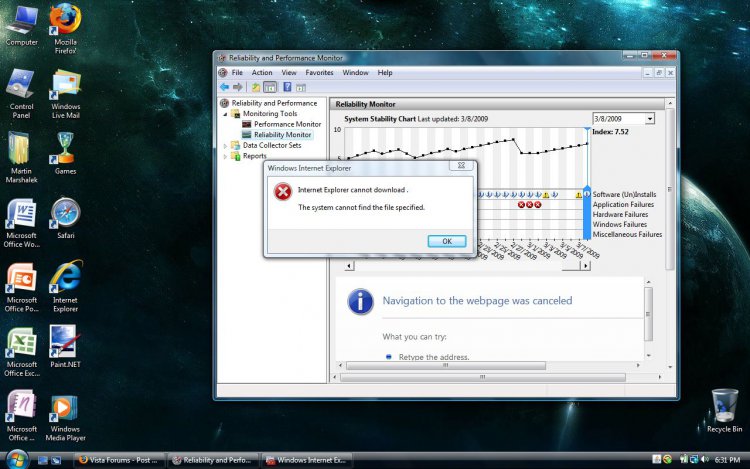Click "Miscellaneous Failures" row label
The width and height of the screenshot is (750, 469).
[627, 235]
